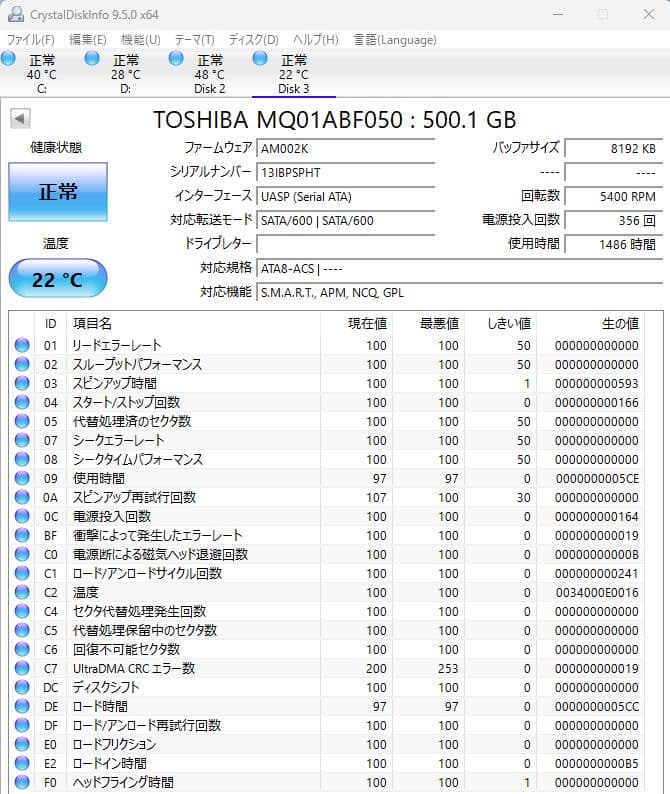The image size is (670, 794).
Task: Click the status icon for UltraDMA CRC エラー数
Action: click(22, 668)
